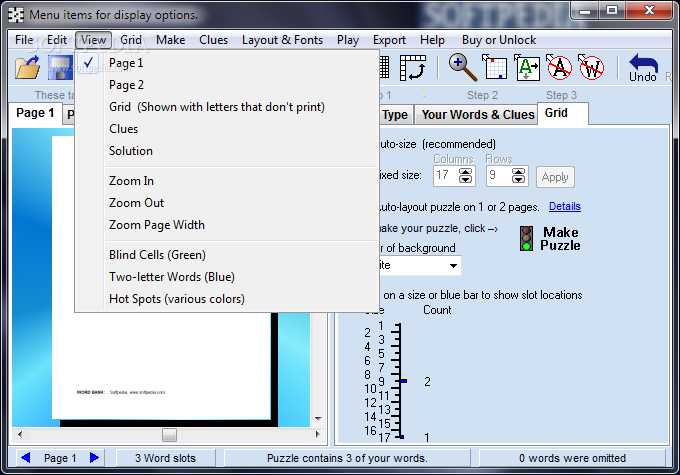Open the Help menu
This screenshot has height=475, width=680.
tap(432, 40)
